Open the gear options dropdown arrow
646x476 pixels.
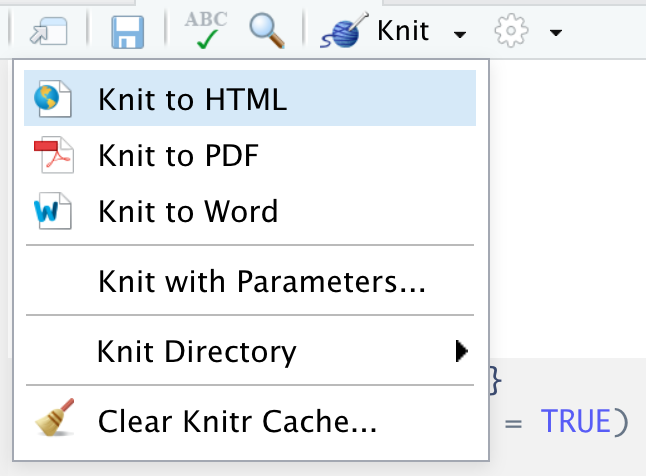[x=556, y=33]
